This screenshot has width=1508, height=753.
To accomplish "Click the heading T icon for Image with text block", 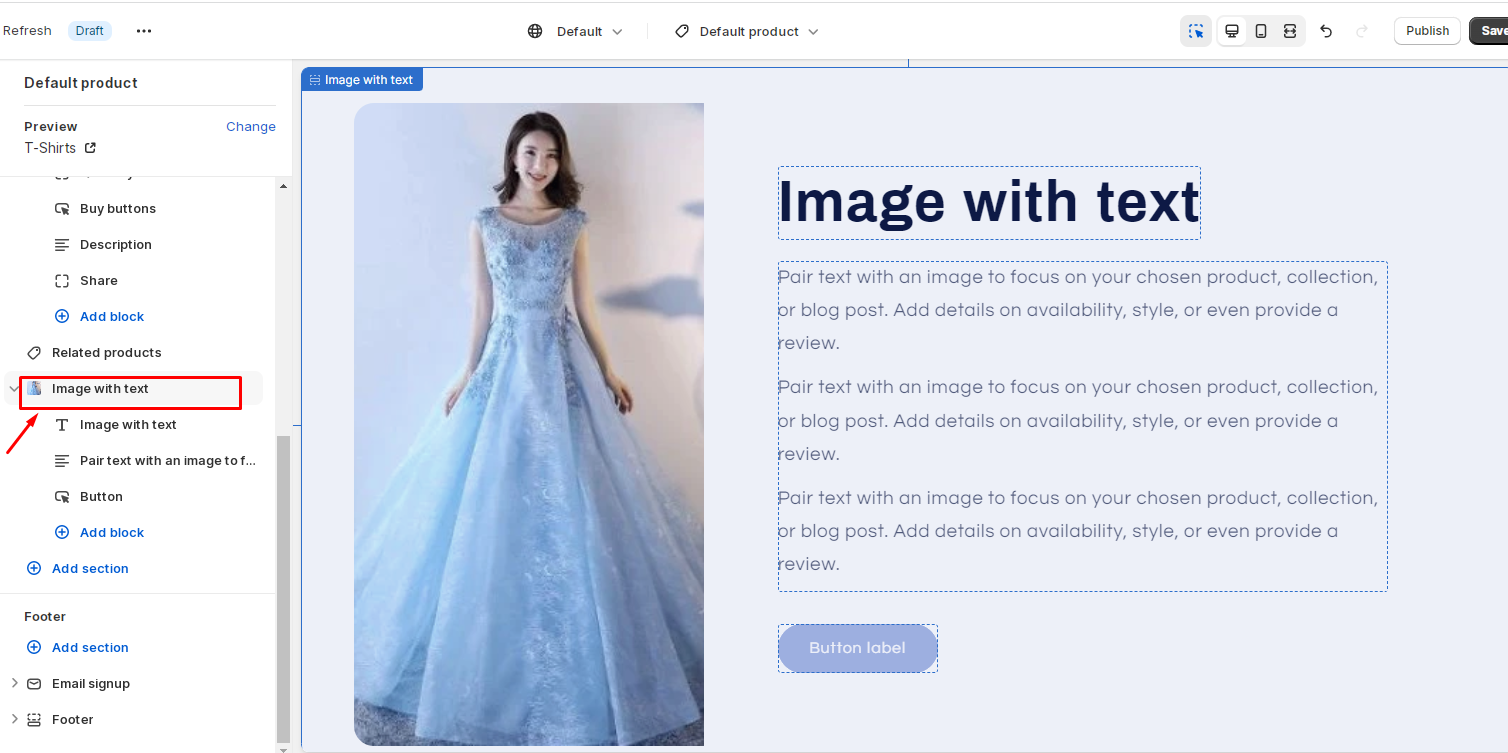I will 62,425.
